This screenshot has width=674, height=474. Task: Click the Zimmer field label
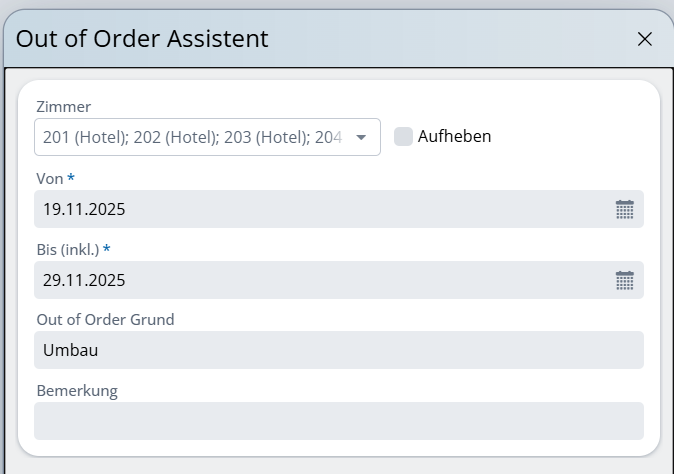point(63,107)
